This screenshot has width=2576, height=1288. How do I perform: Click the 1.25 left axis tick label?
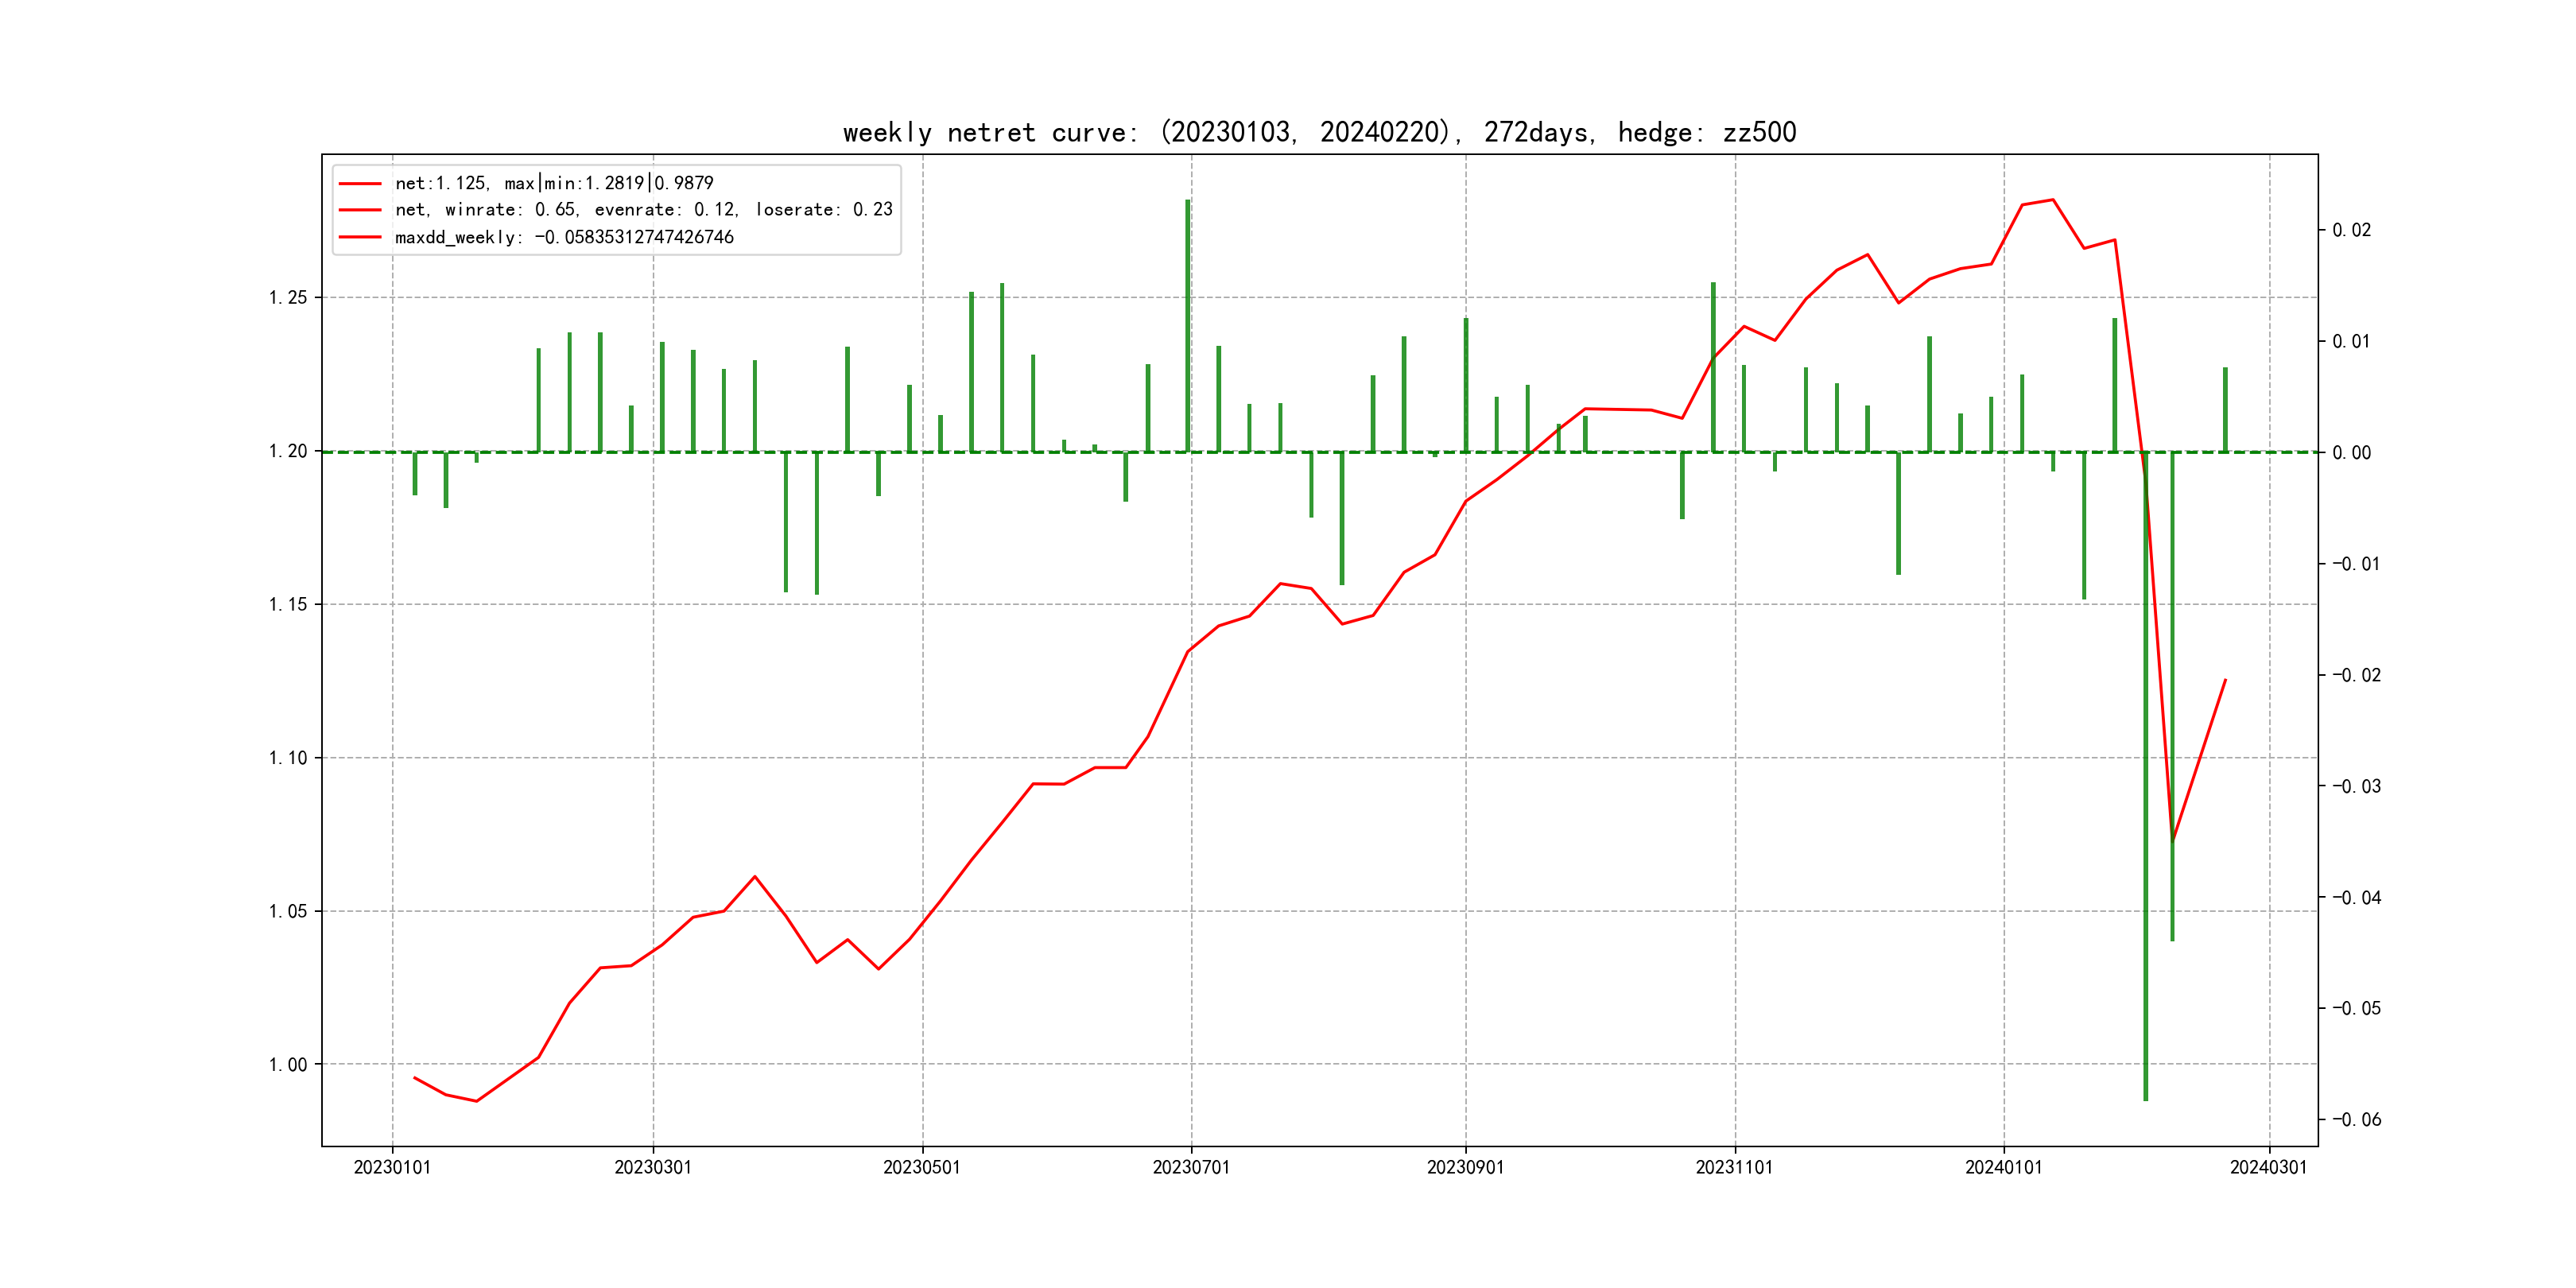click(288, 298)
